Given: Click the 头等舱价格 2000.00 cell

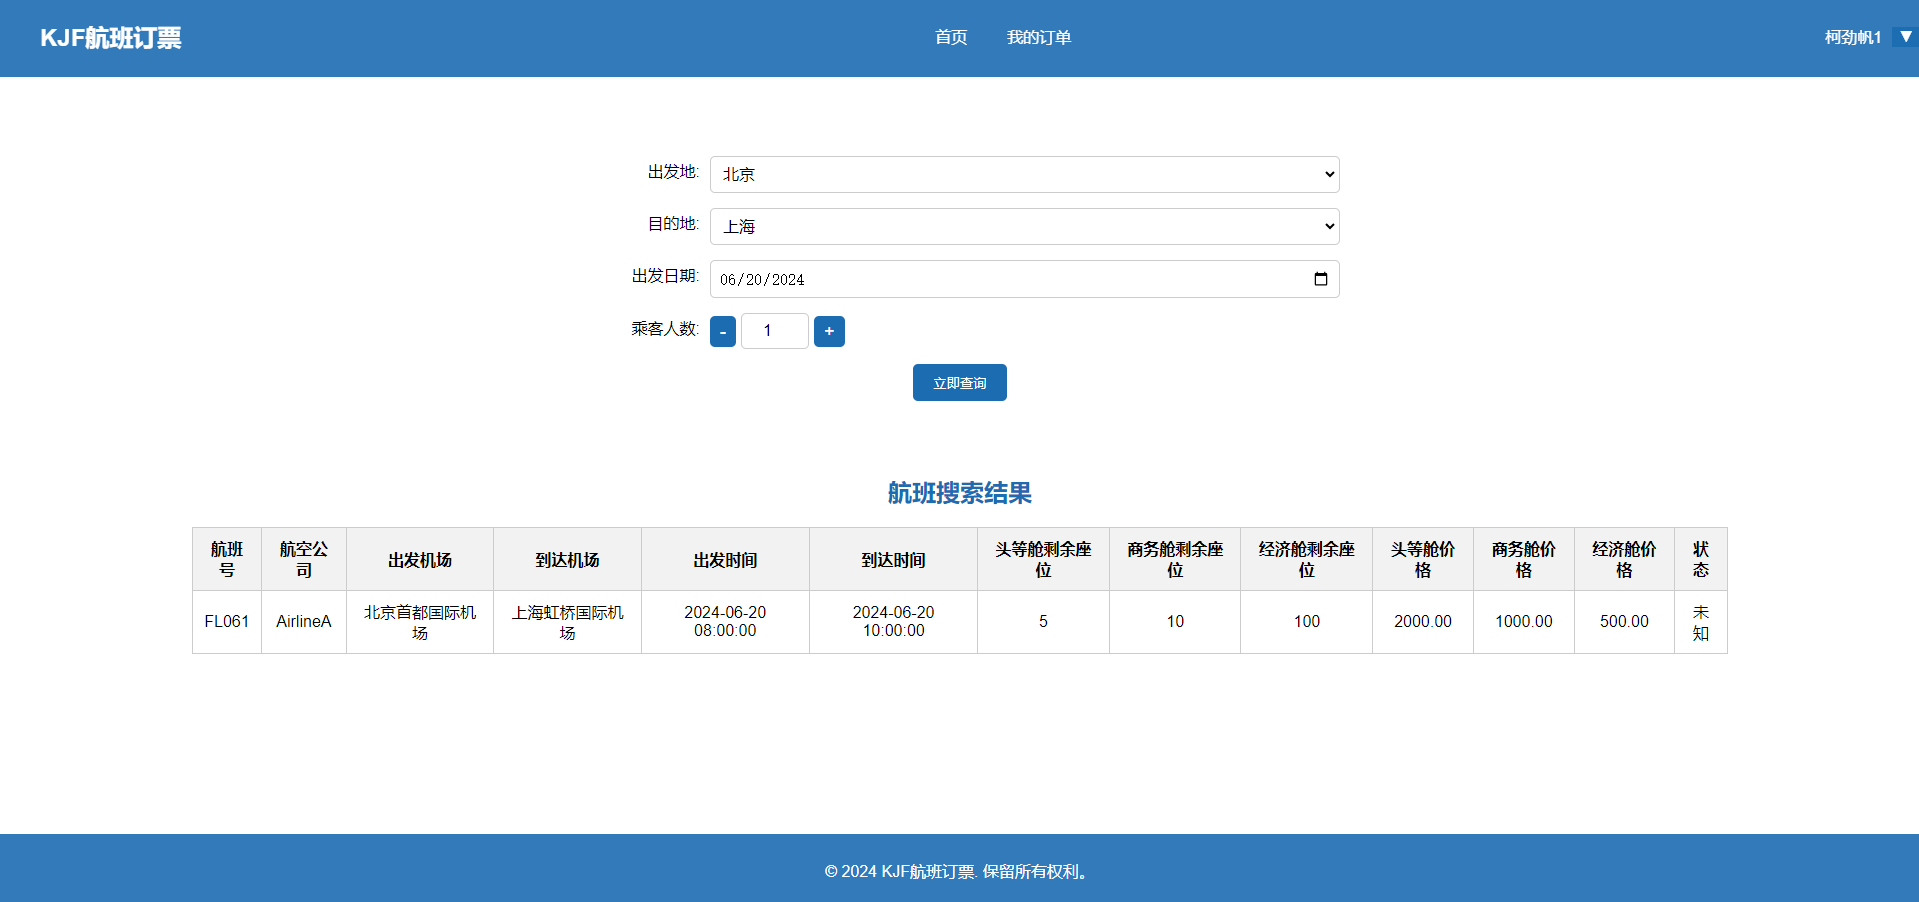Looking at the screenshot, I should tap(1422, 622).
